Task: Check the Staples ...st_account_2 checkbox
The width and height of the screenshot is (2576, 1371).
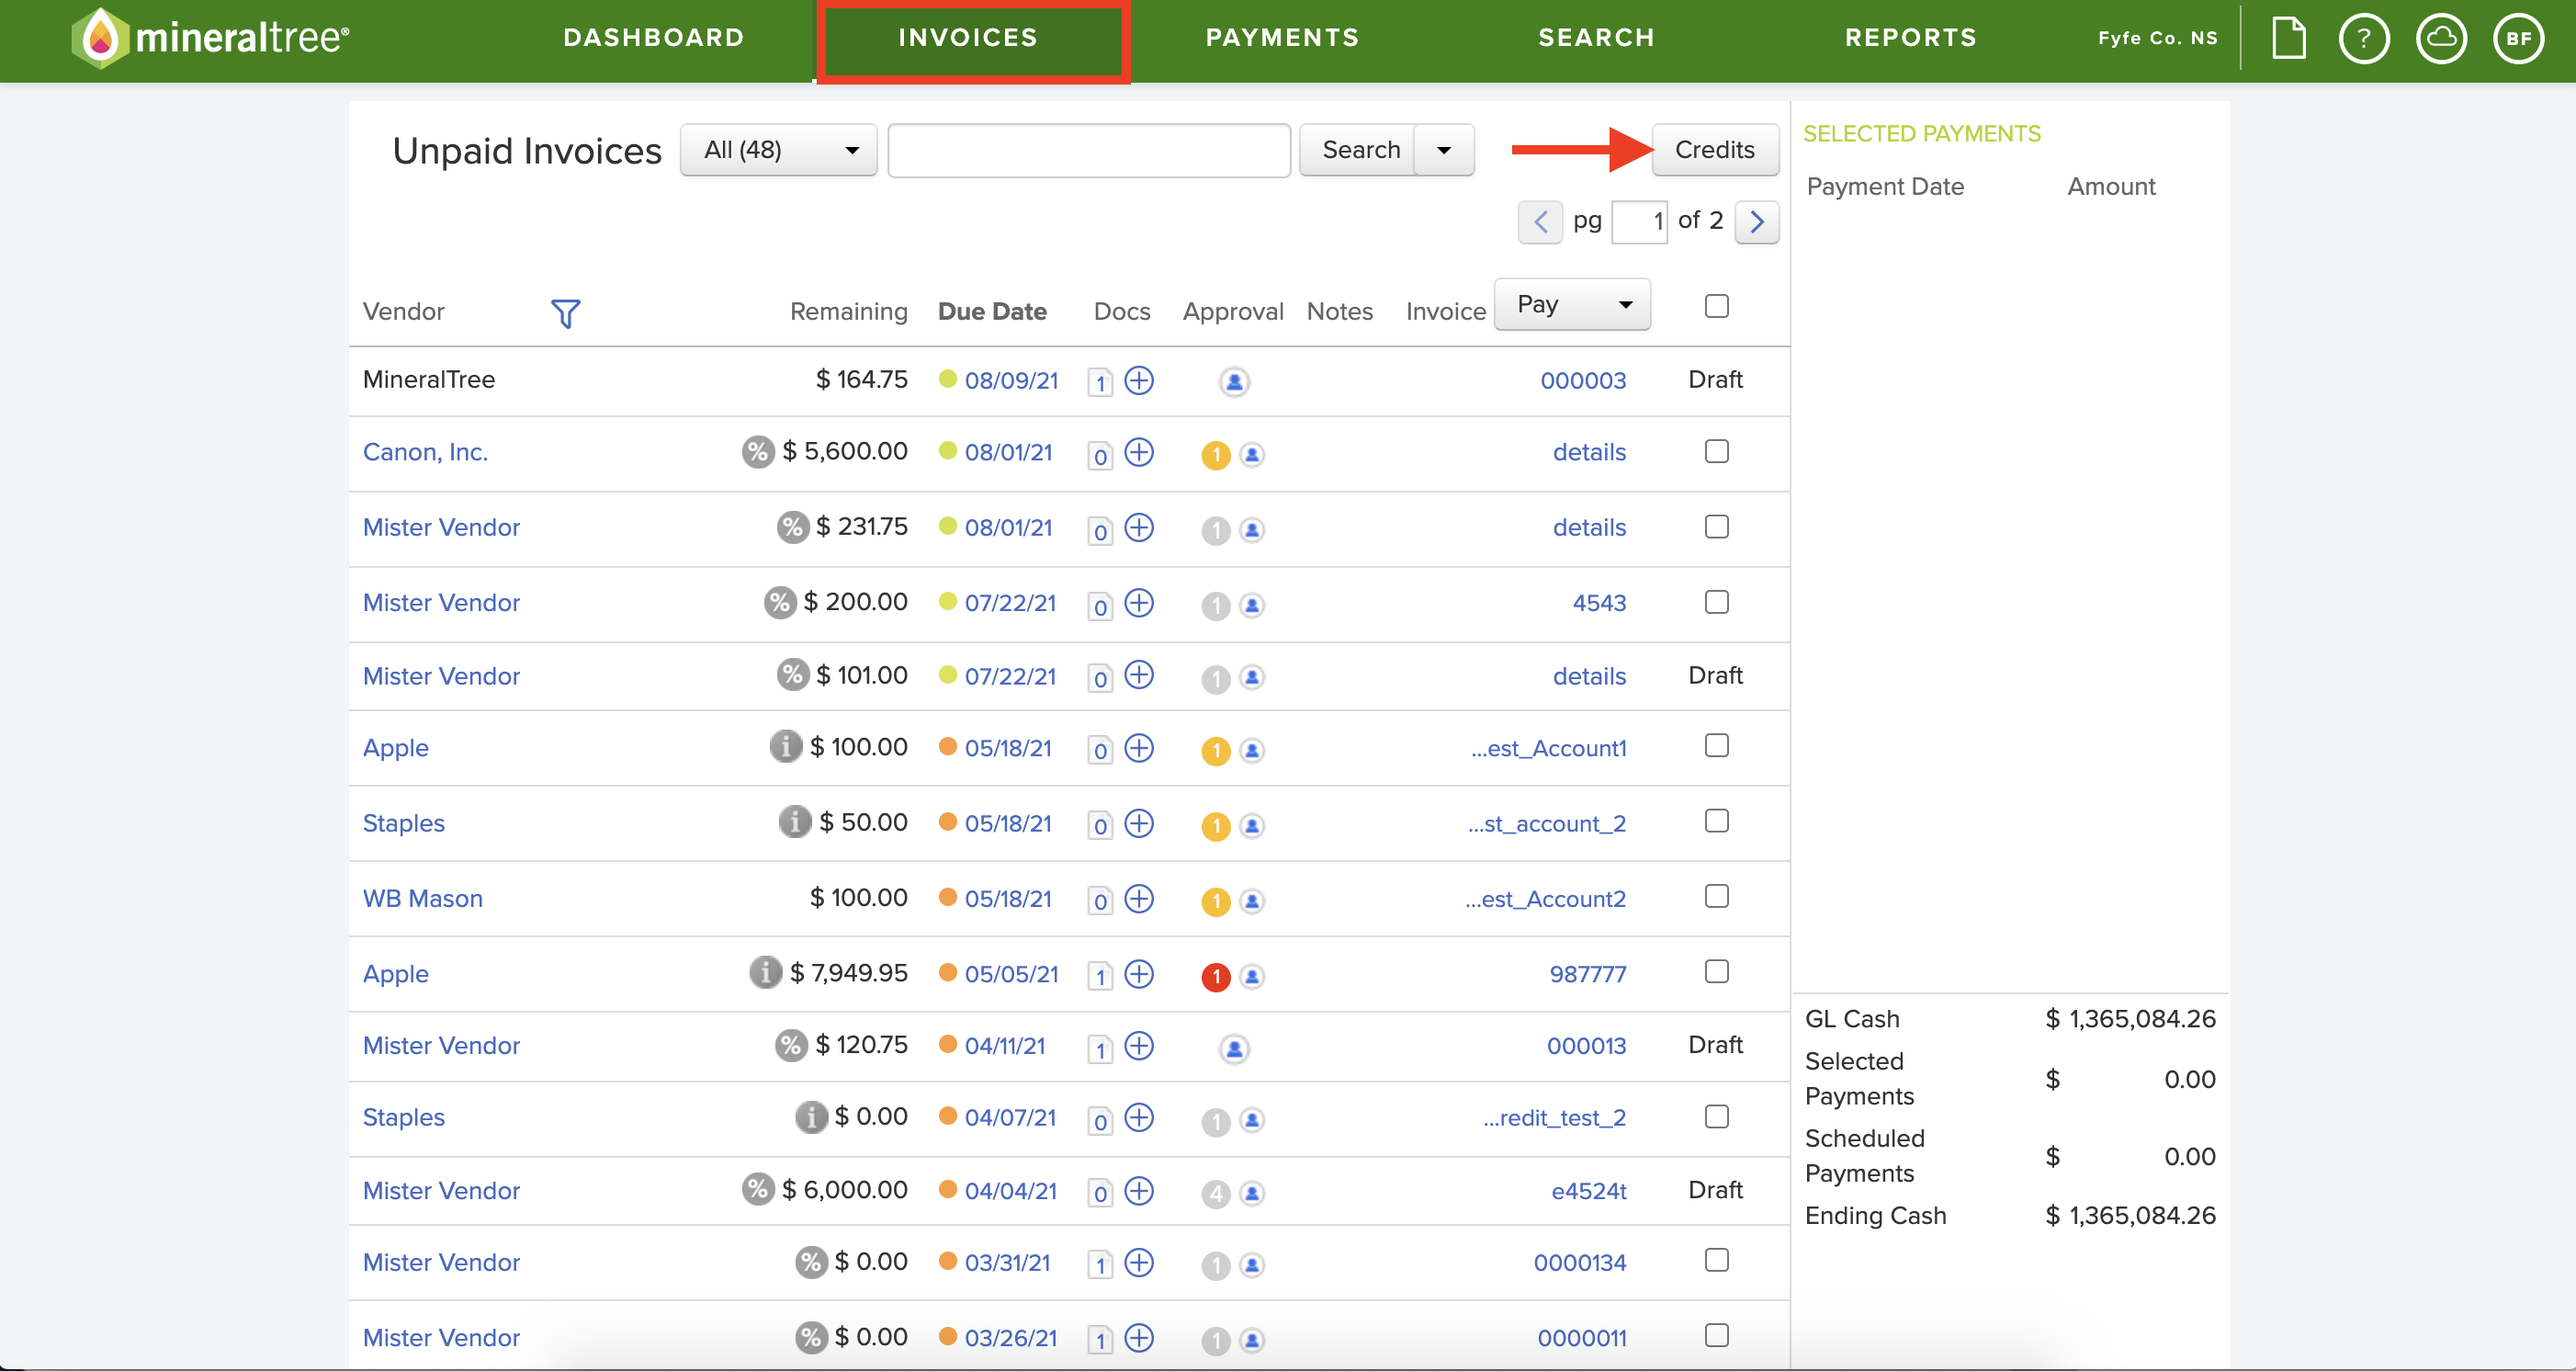Action: [x=1717, y=820]
